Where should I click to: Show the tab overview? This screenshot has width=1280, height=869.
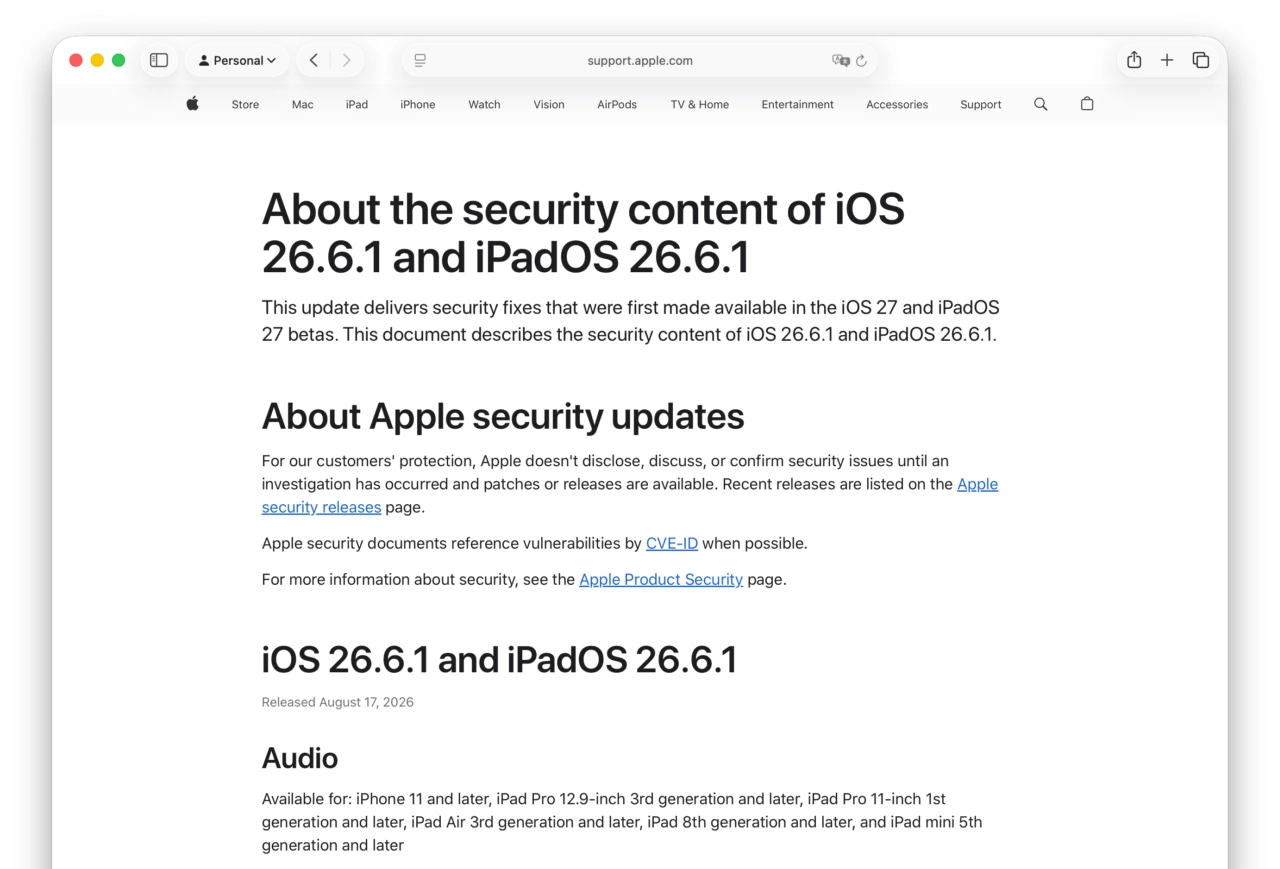1201,60
